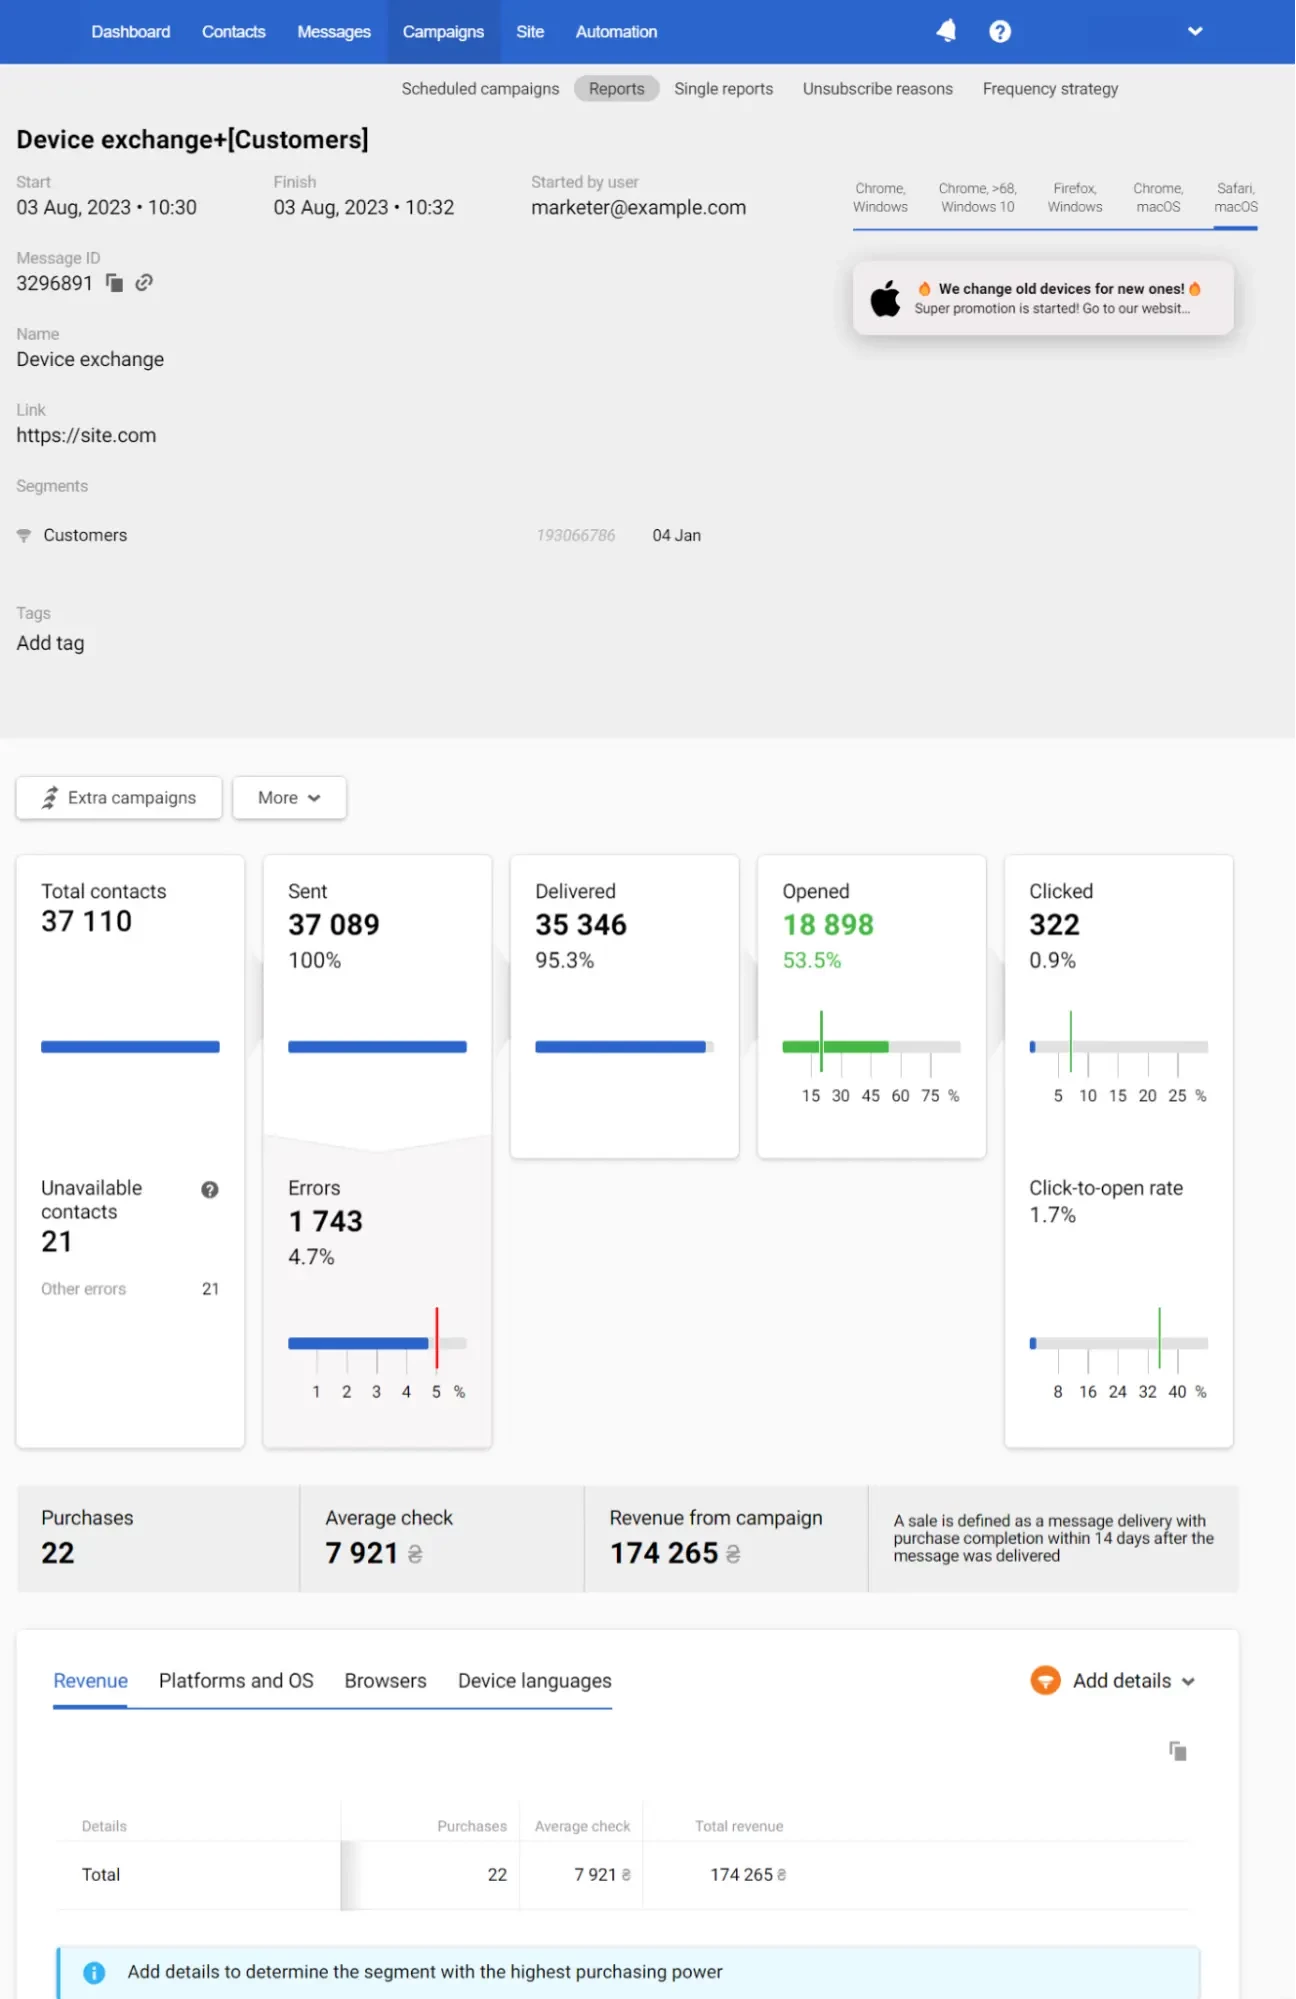Click the push notification preview card
The image size is (1296, 1999).
tap(1043, 298)
